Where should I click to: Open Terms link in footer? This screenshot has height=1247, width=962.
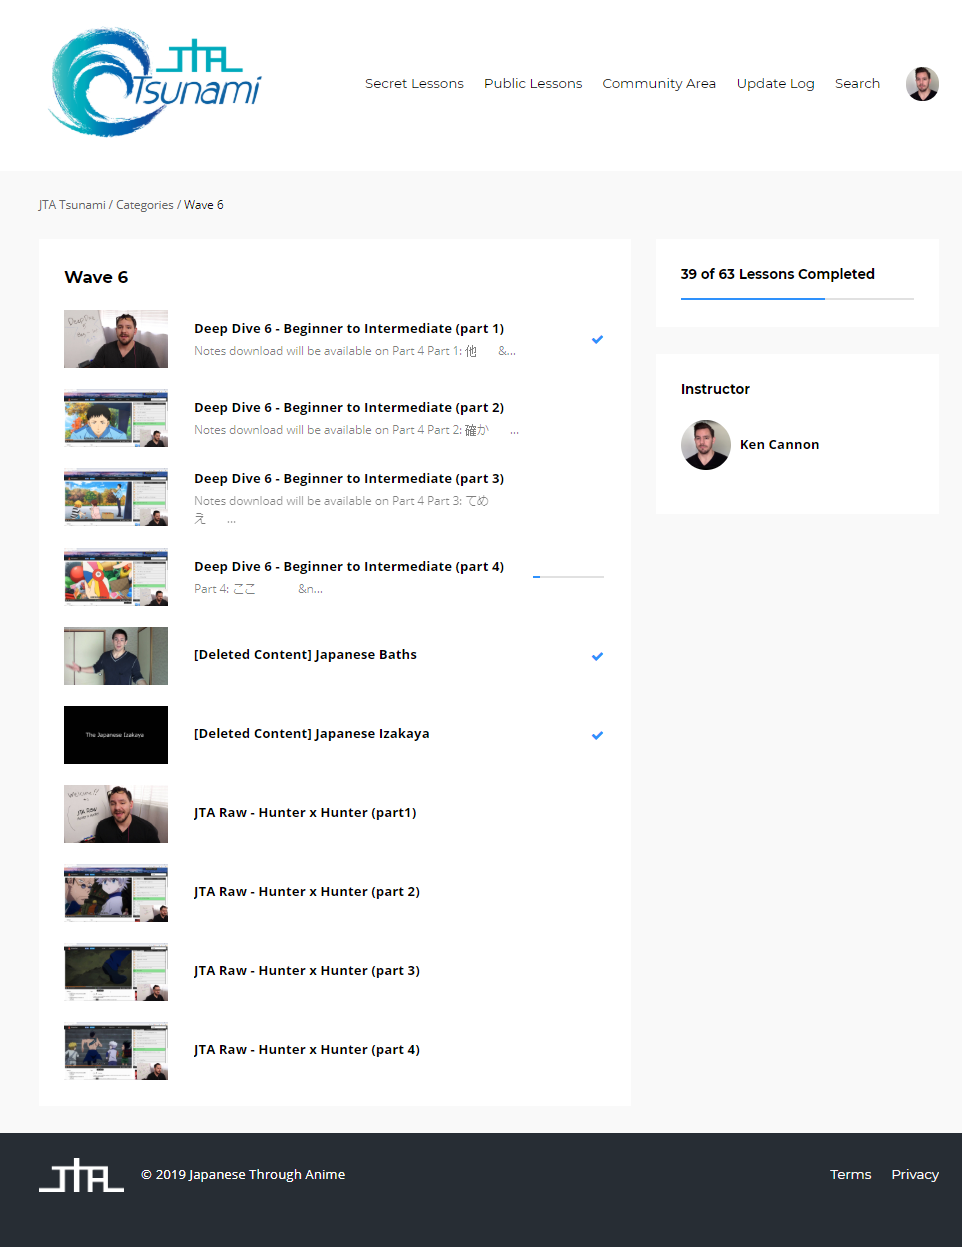tap(850, 1175)
